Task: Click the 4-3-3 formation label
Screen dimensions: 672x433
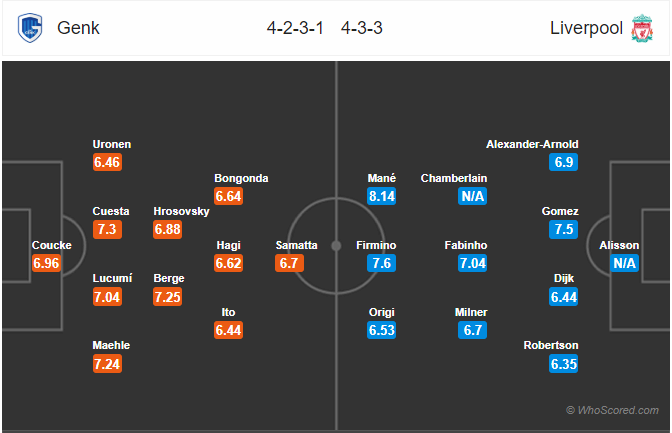Action: 362,28
